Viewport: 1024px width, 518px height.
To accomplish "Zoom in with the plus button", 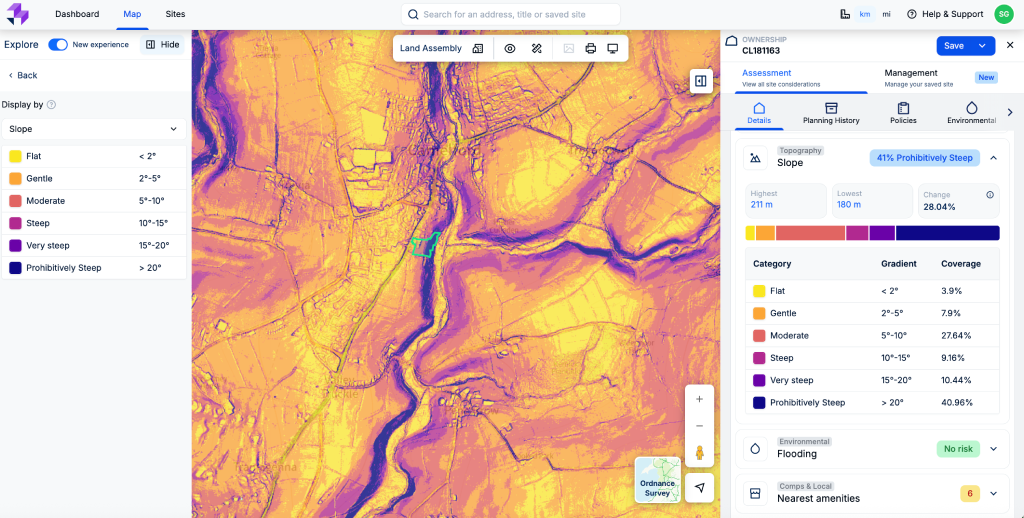I will click(x=699, y=399).
